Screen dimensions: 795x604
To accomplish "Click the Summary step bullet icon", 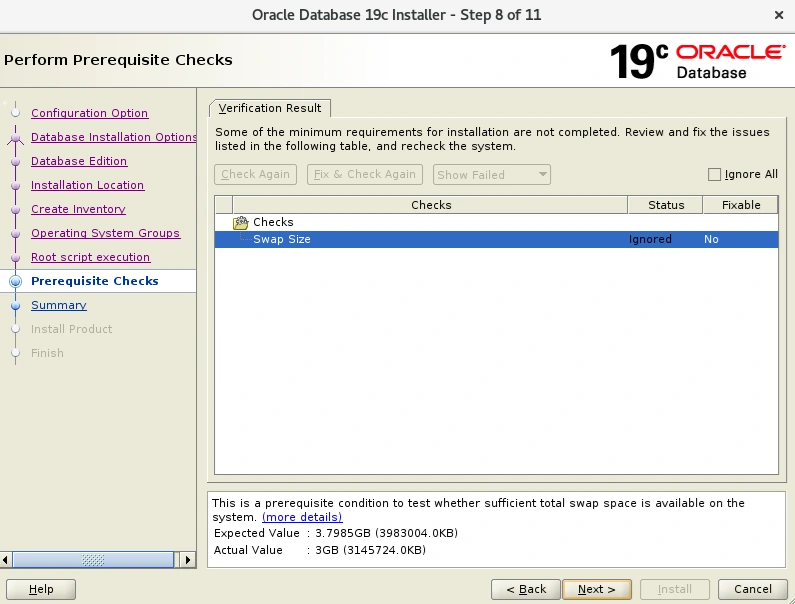I will coord(16,305).
